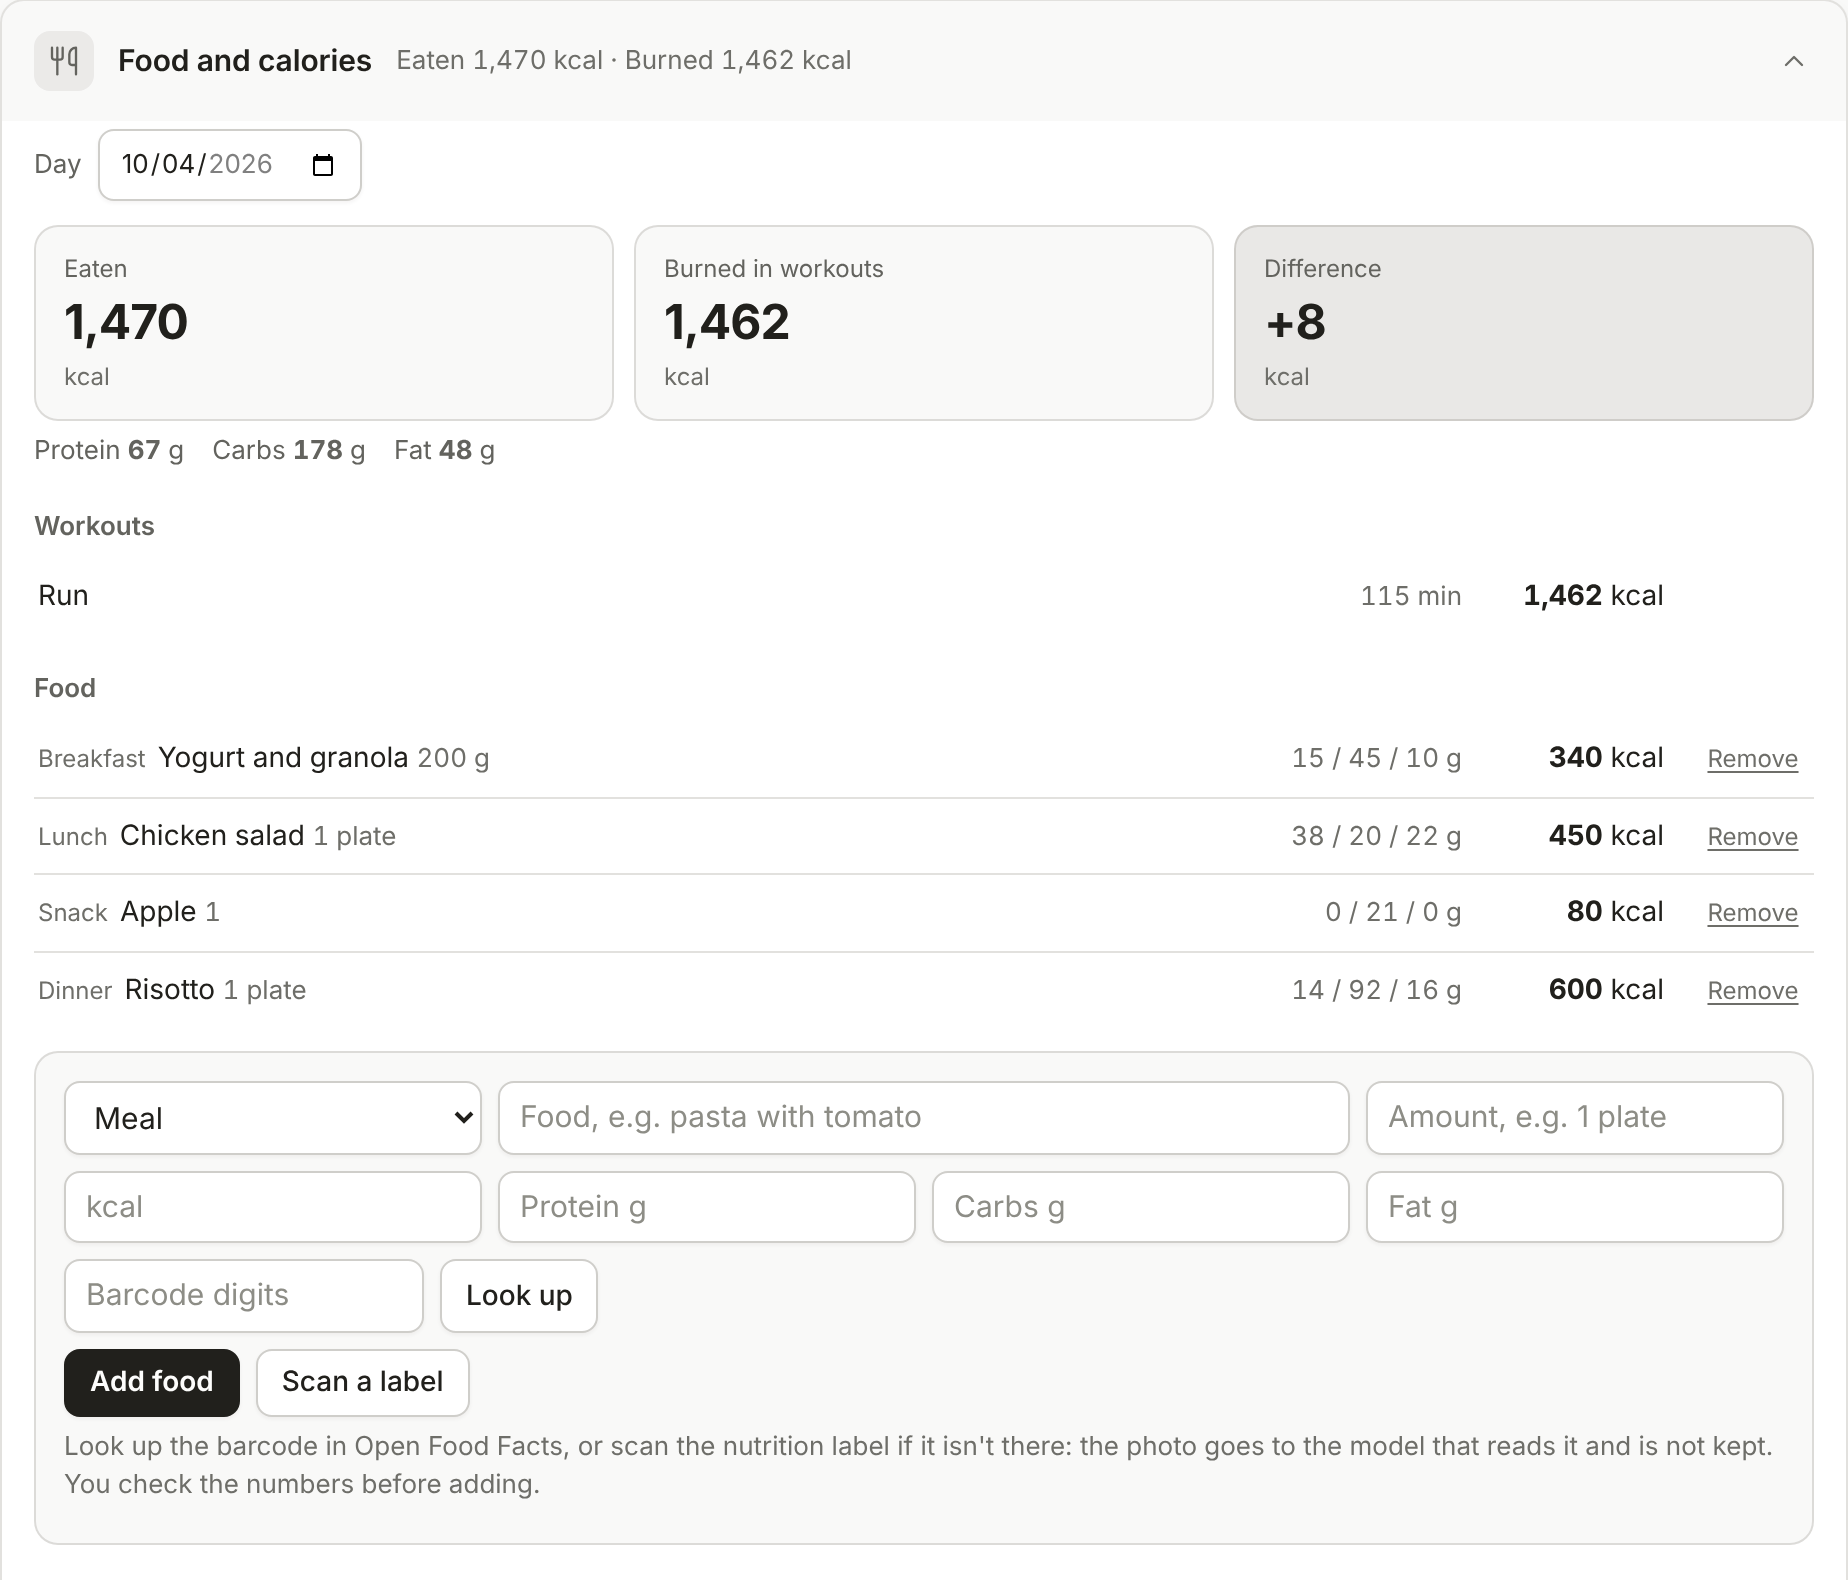Focus the Amount input field
The height and width of the screenshot is (1580, 1848).
tap(1575, 1118)
